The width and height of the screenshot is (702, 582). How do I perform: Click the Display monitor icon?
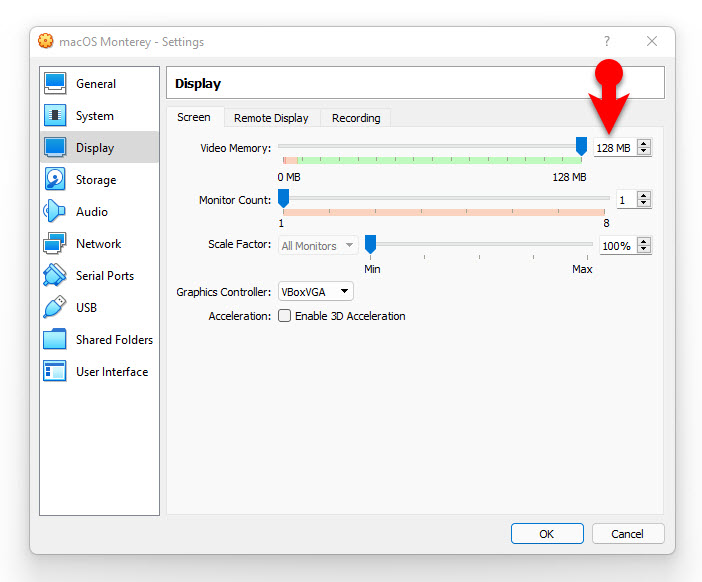tap(55, 147)
